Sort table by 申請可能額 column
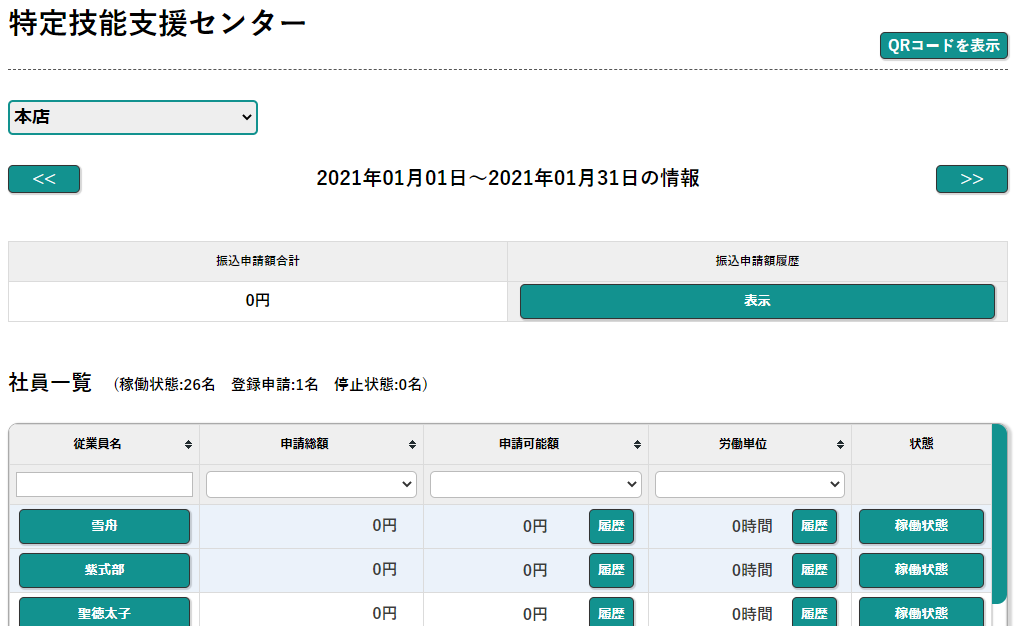This screenshot has height=626, width=1019. [536, 444]
